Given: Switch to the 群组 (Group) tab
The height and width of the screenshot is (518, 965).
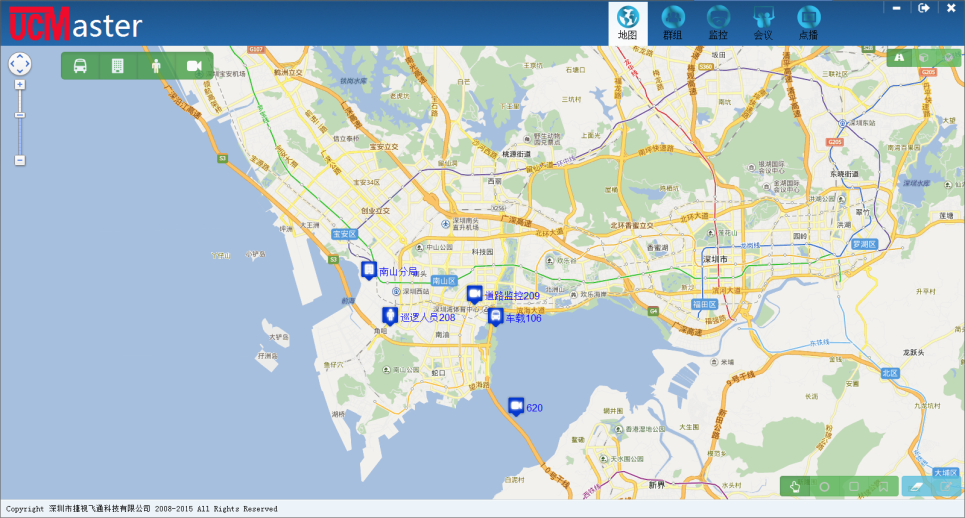Looking at the screenshot, I should [672, 22].
